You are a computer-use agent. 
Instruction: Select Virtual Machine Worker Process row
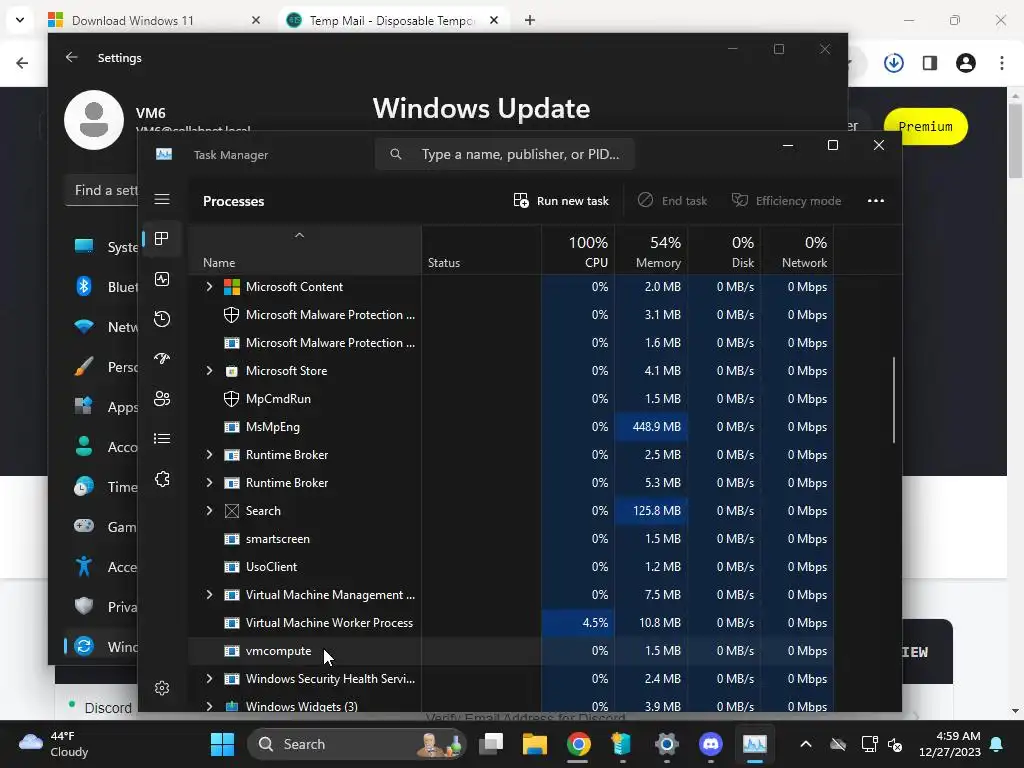tap(511, 623)
